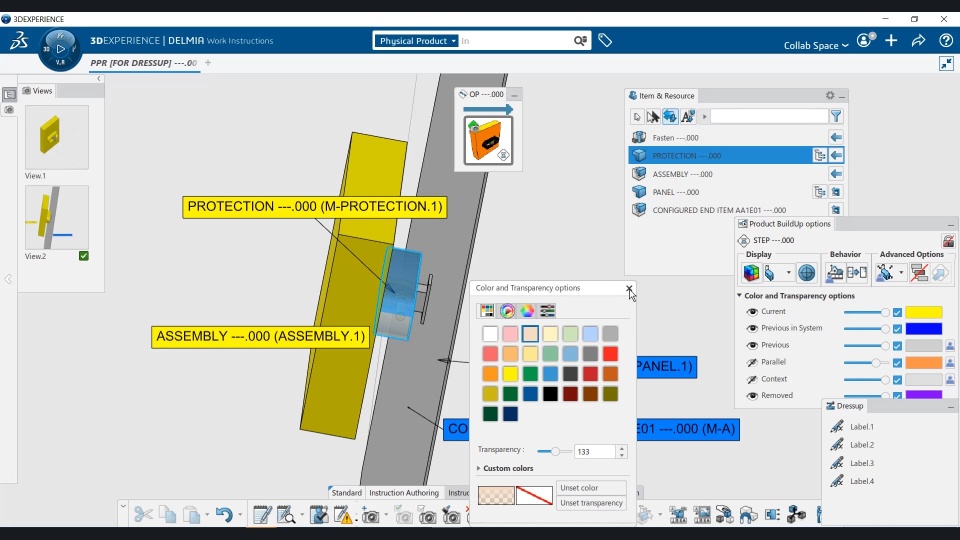The width and height of the screenshot is (960, 540).
Task: Adjust the Transparency slider
Action: 554,452
